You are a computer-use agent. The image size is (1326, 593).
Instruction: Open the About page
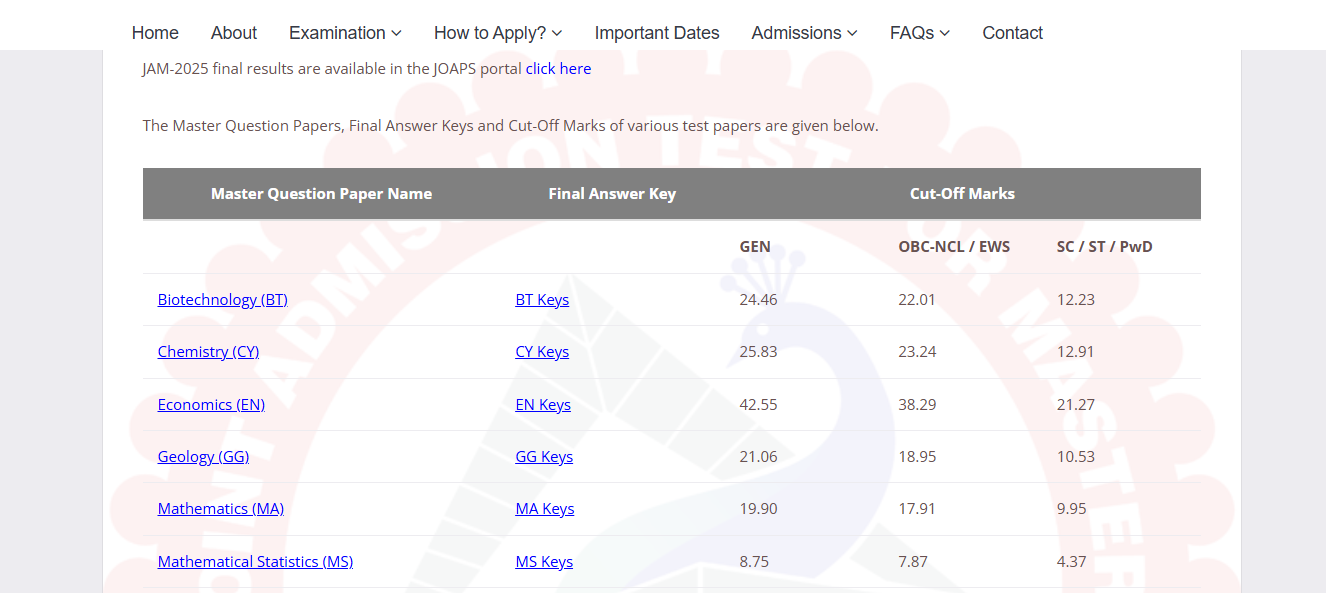(x=233, y=32)
